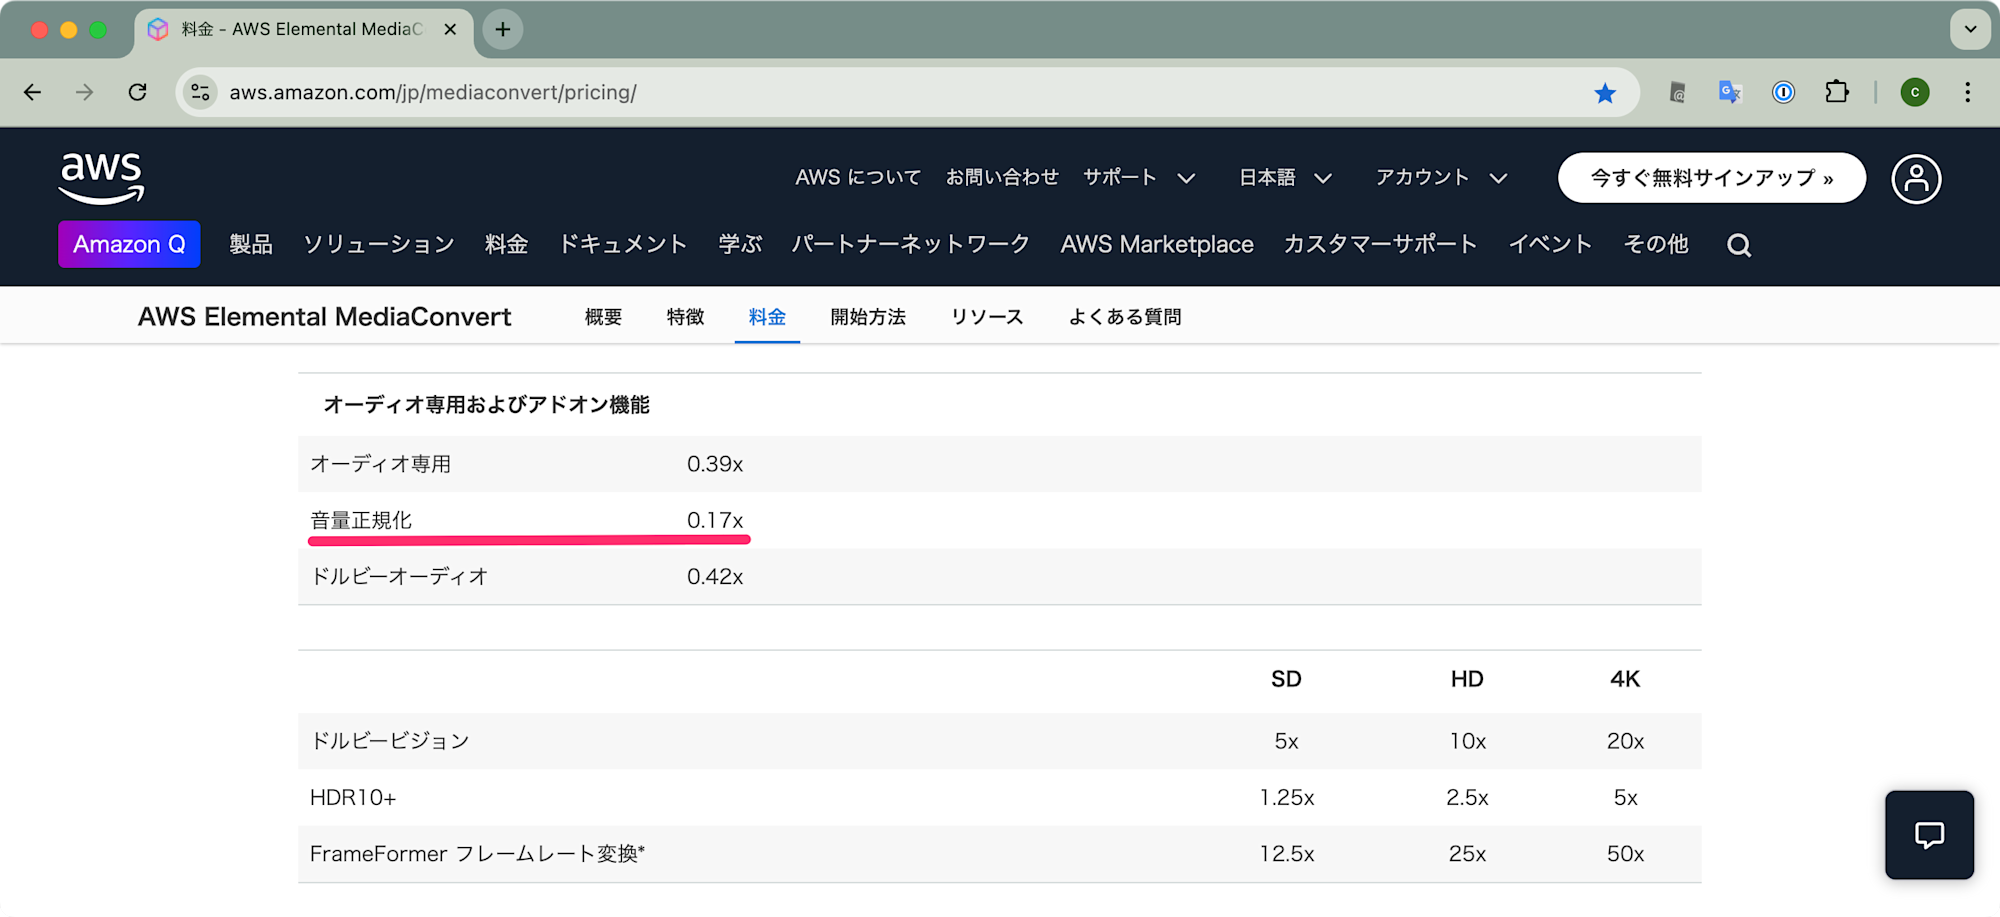
Task: Switch to the 概要 tab
Action: tap(603, 317)
